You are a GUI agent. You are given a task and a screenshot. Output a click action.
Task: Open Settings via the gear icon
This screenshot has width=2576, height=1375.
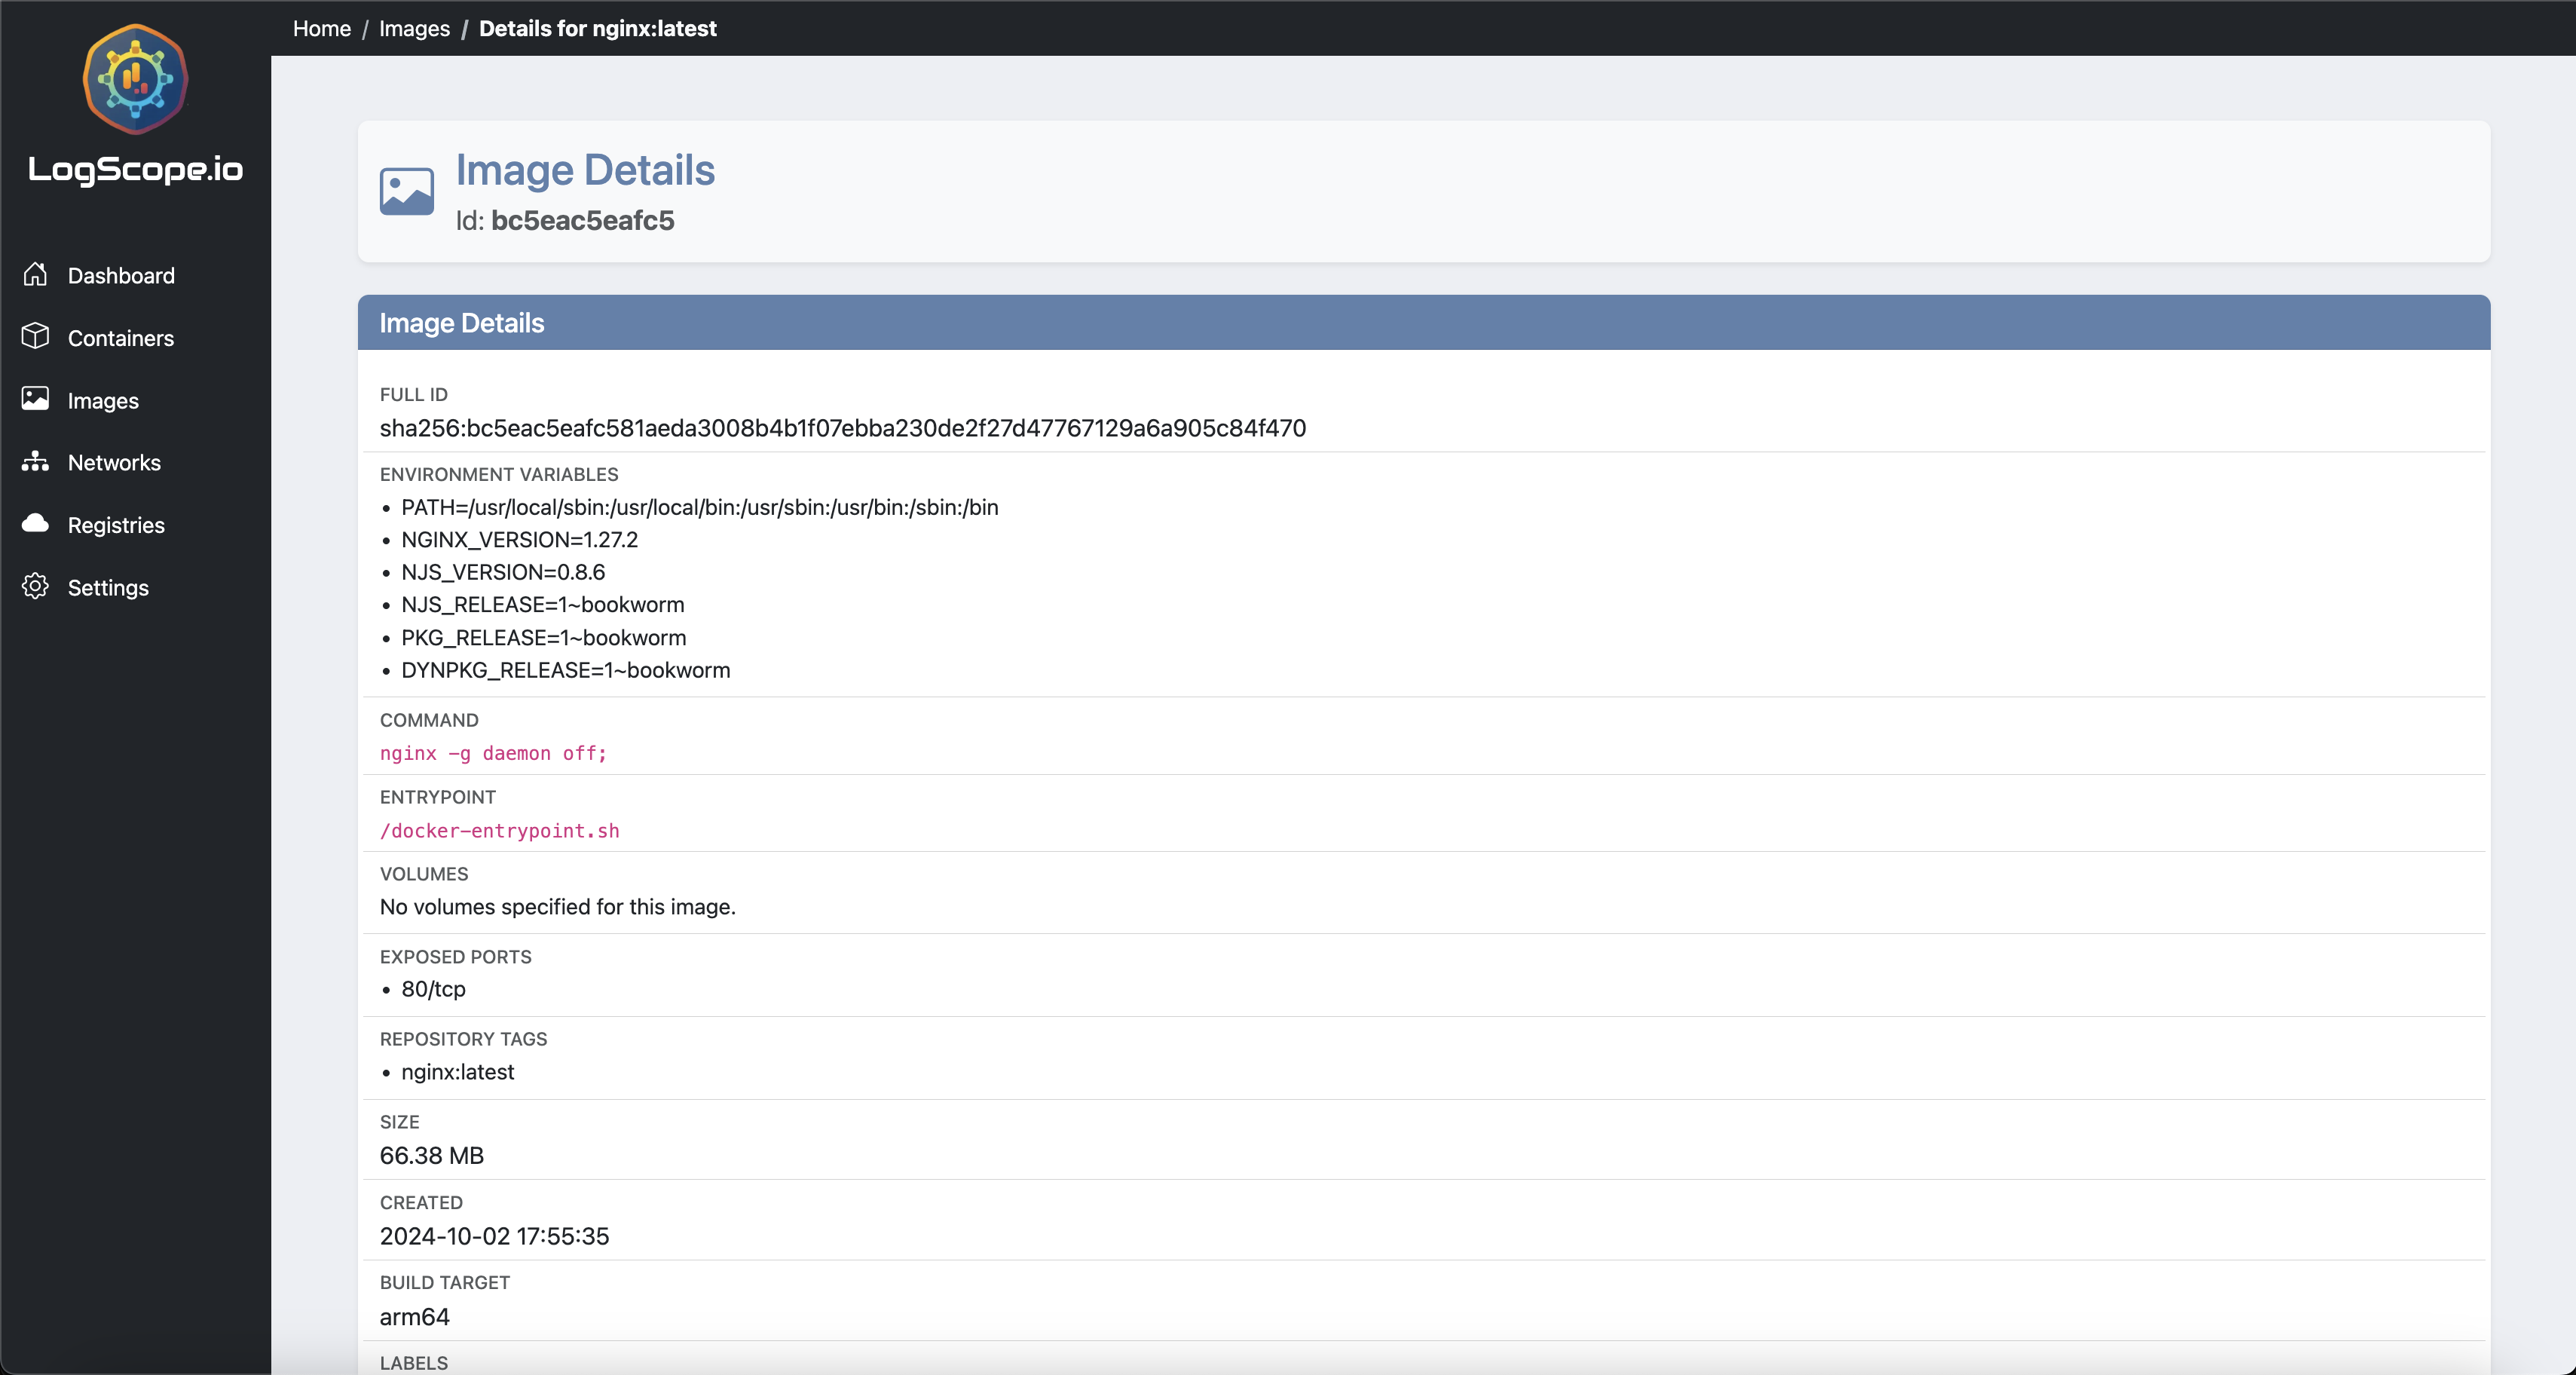pos(35,587)
